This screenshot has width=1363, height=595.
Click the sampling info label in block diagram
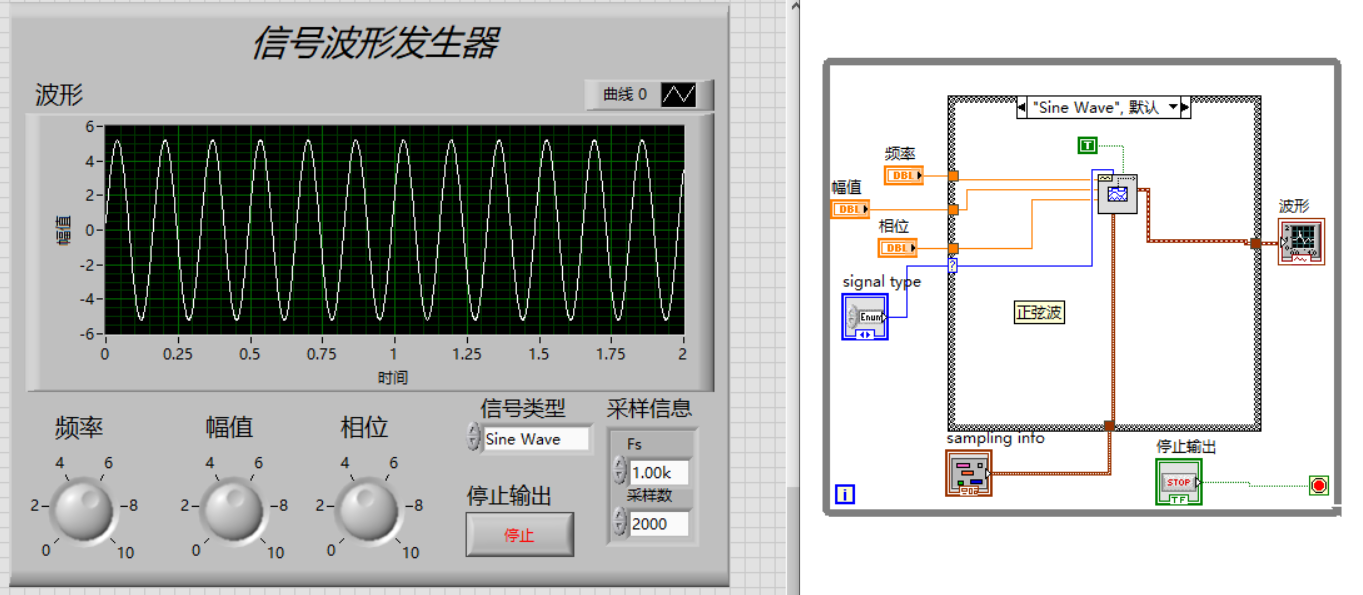click(995, 438)
